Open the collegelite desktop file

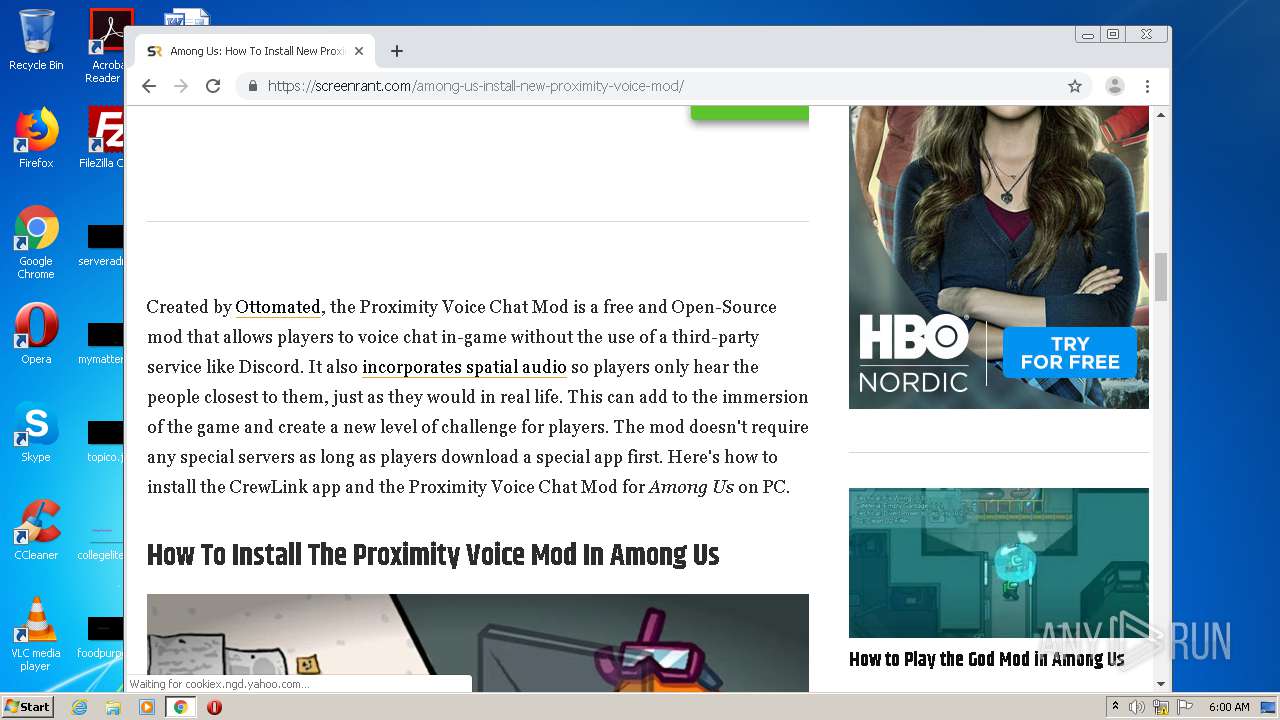(102, 539)
